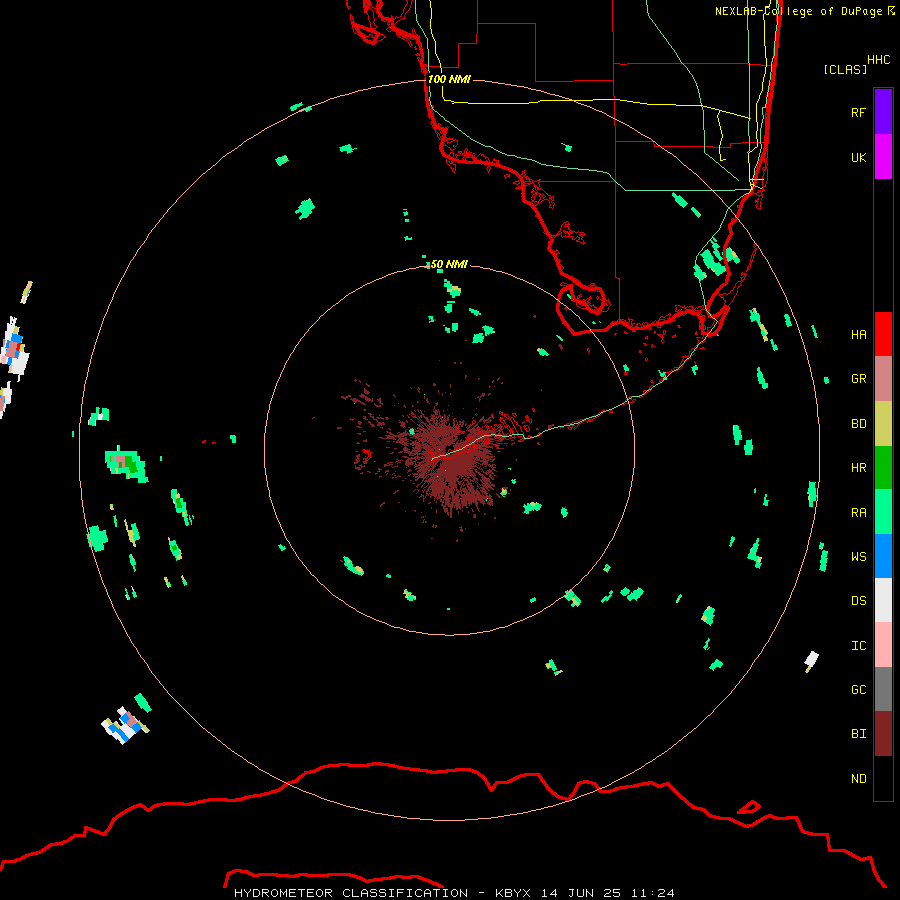Click the UK legend label
Screen dimensions: 900x900
pyautogui.click(x=858, y=157)
